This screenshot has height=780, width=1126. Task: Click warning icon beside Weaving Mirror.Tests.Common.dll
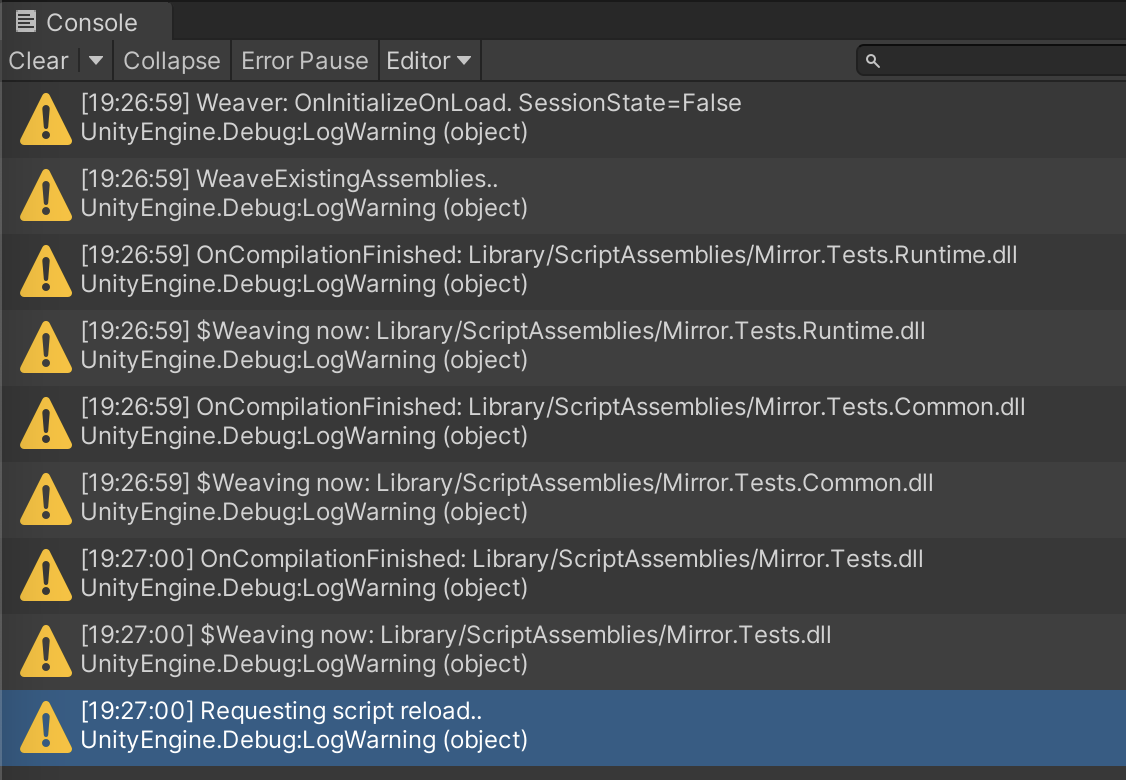pyautogui.click(x=44, y=497)
